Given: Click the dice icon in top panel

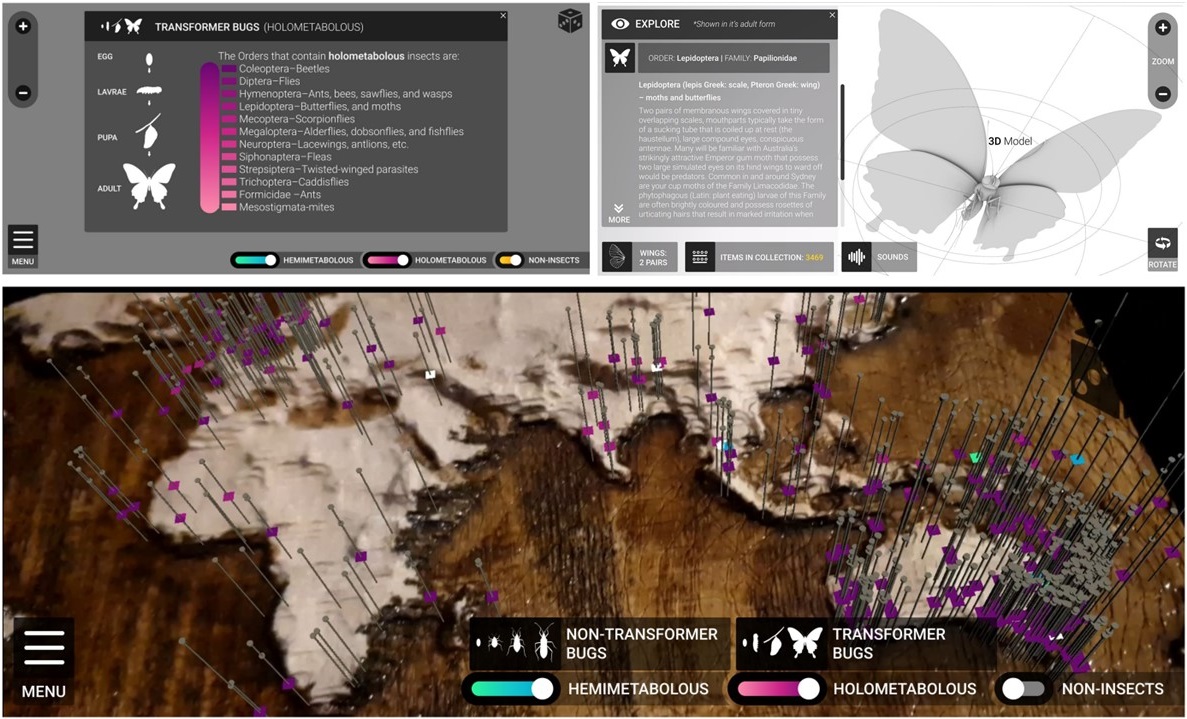Looking at the screenshot, I should pyautogui.click(x=570, y=20).
